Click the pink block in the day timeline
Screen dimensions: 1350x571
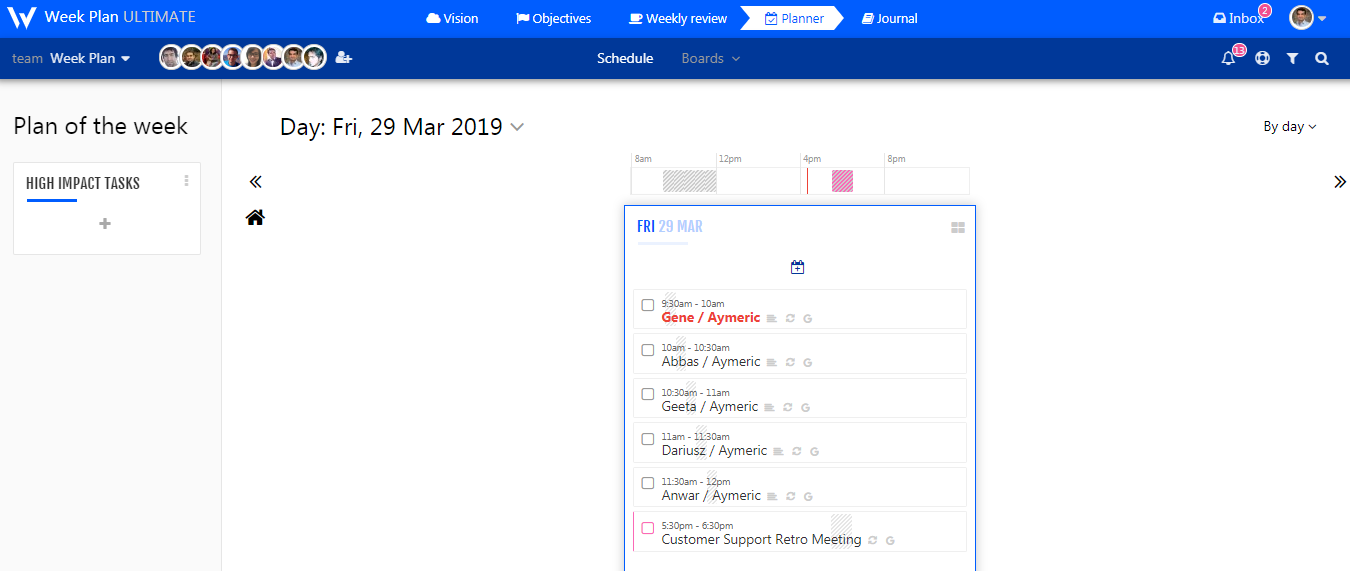coord(843,181)
